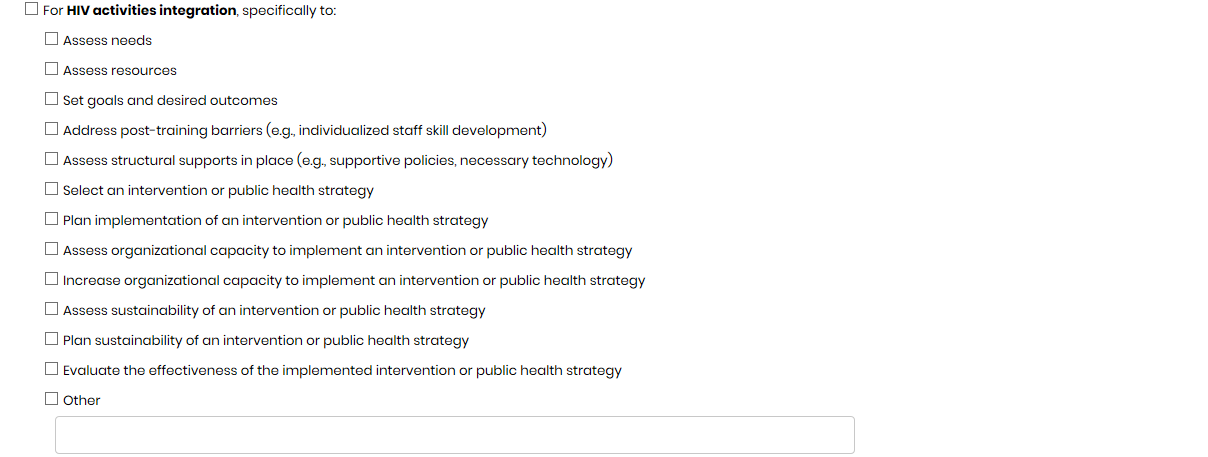Tick the Assess needs checkbox
Image resolution: width=1208 pixels, height=457 pixels.
tap(52, 40)
